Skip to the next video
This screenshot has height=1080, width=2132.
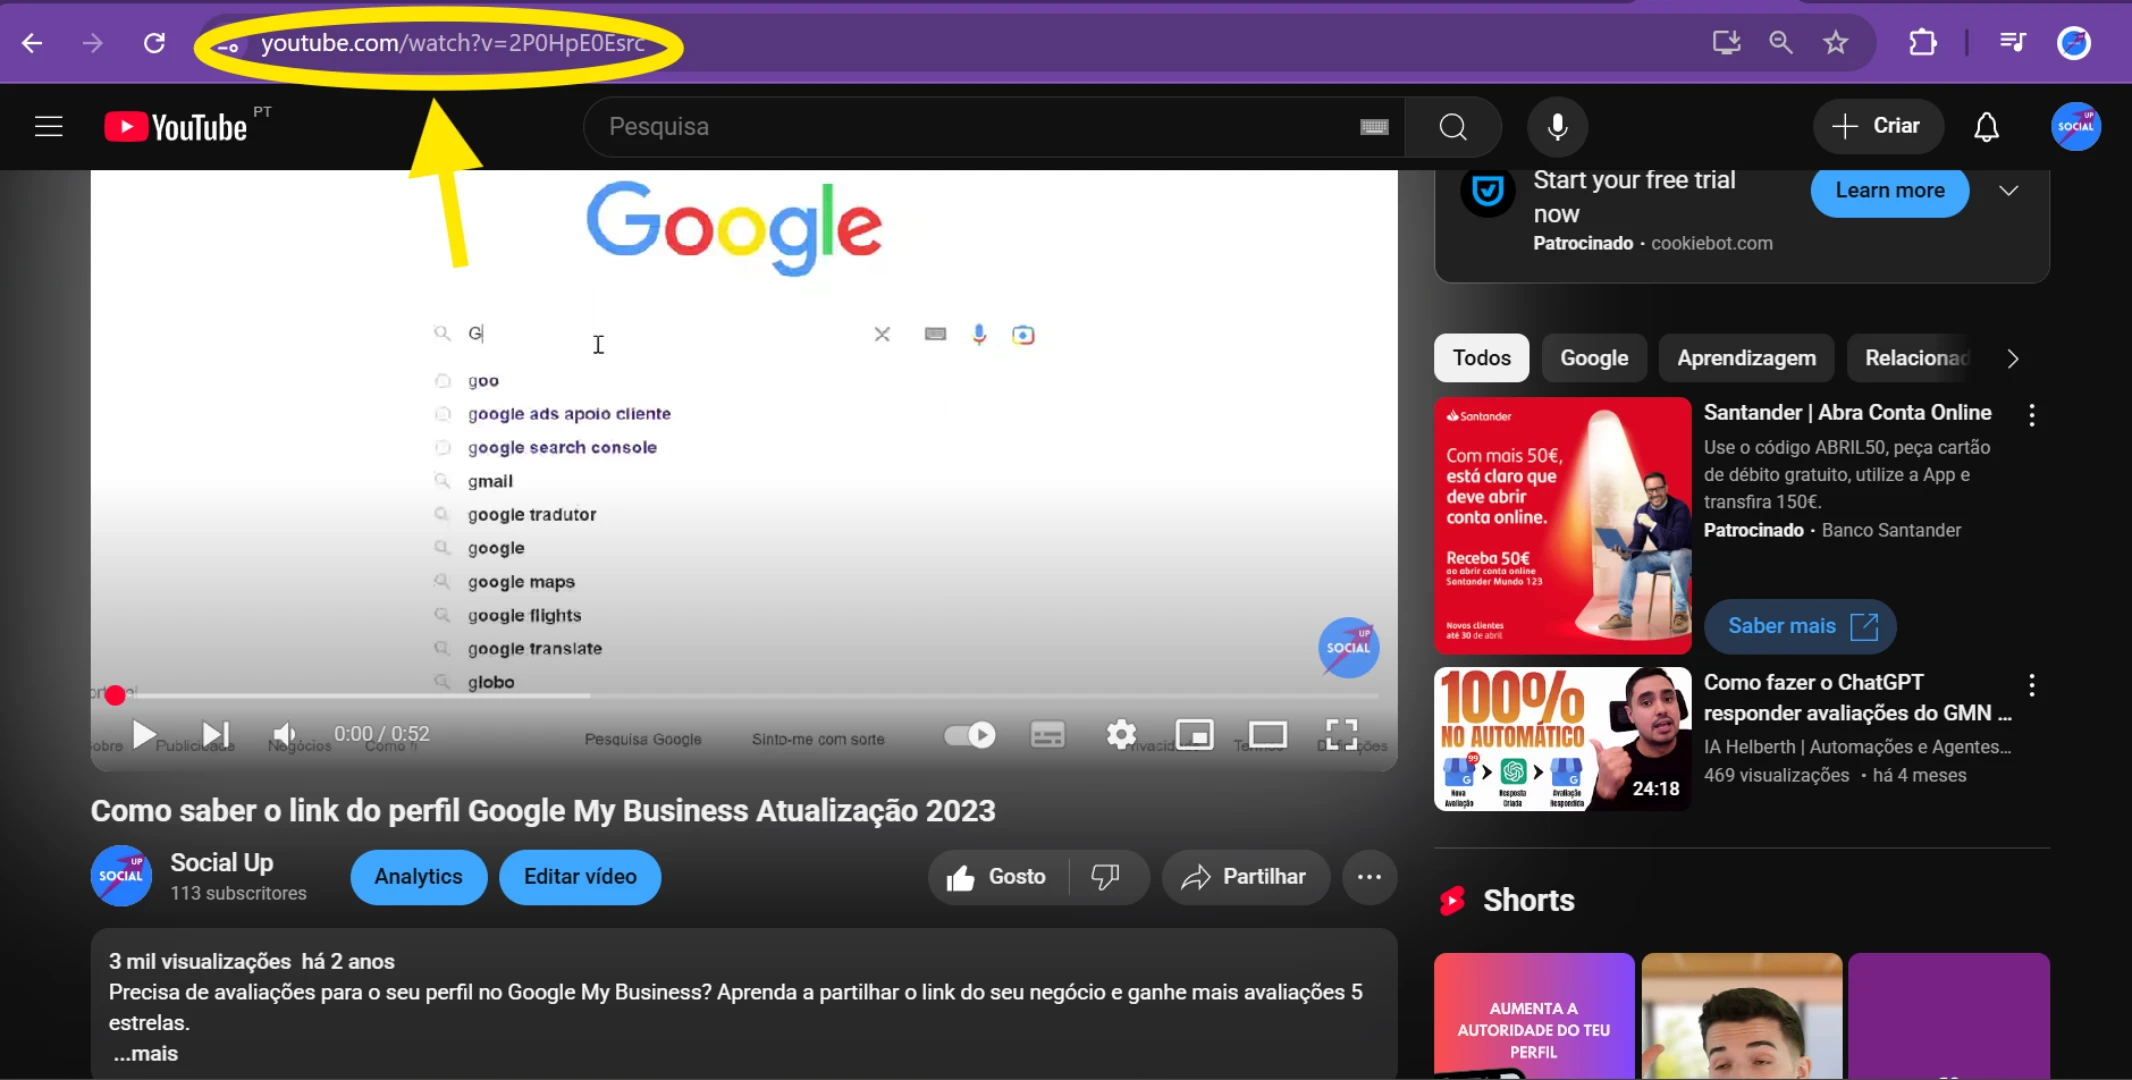coord(215,735)
